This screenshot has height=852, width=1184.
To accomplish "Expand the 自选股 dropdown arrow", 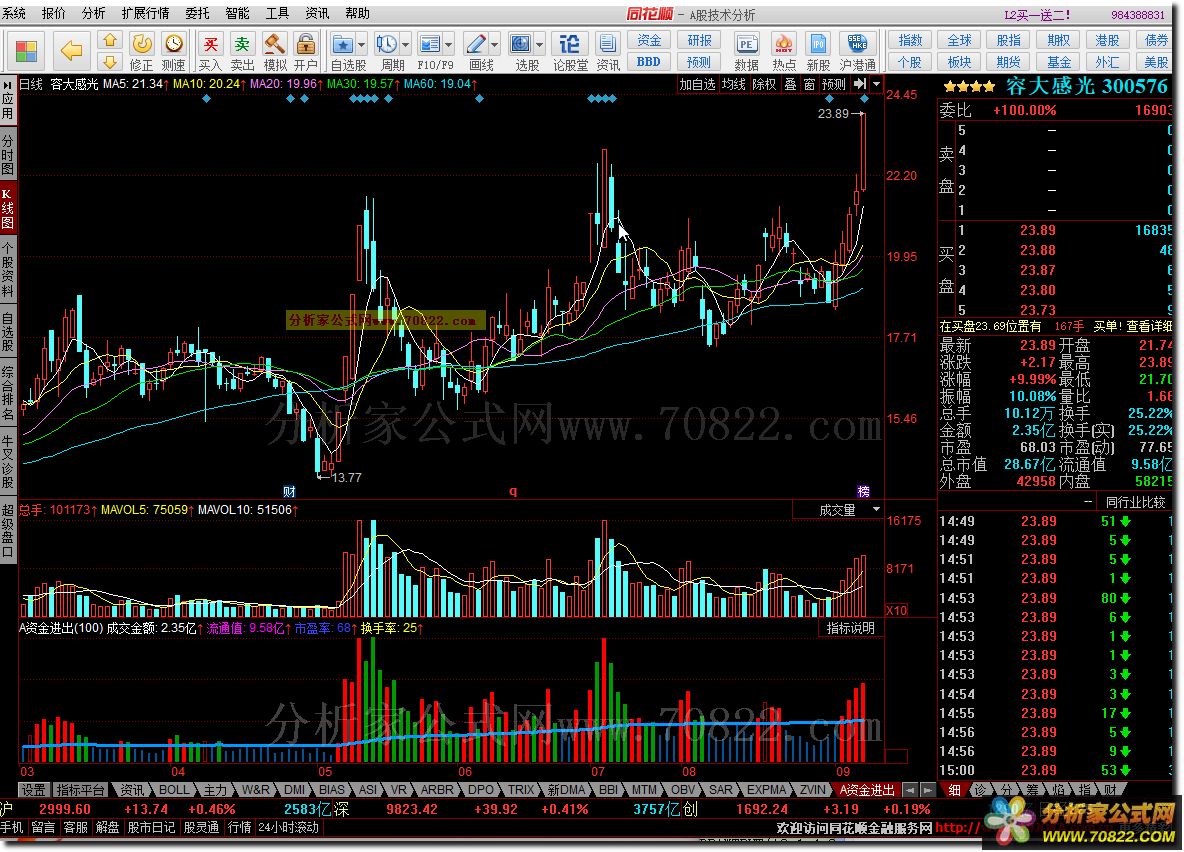I will 362,45.
